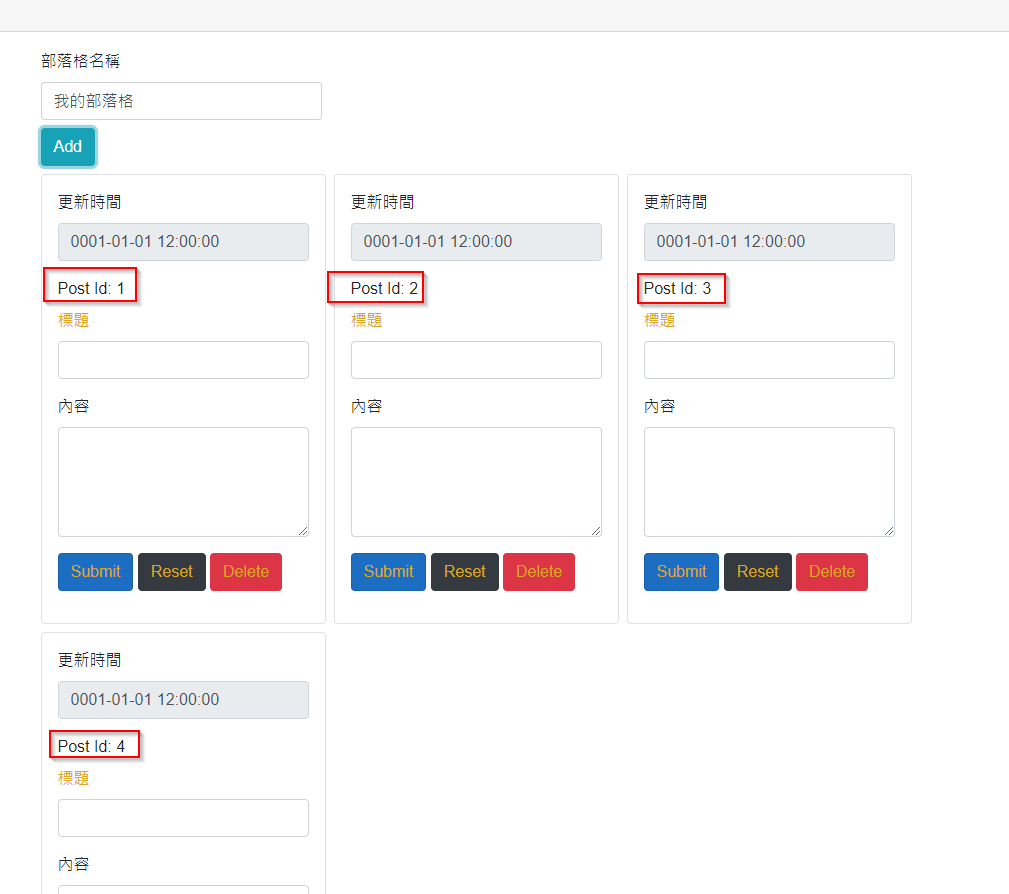Image resolution: width=1009 pixels, height=894 pixels.
Task: Click Reset in Post Id 3 card
Action: click(757, 572)
